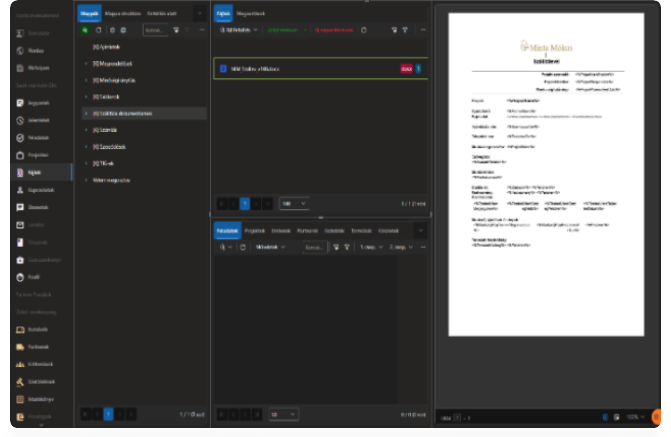Click the filter icon in the bottom Feladatok toolbar

[336, 247]
